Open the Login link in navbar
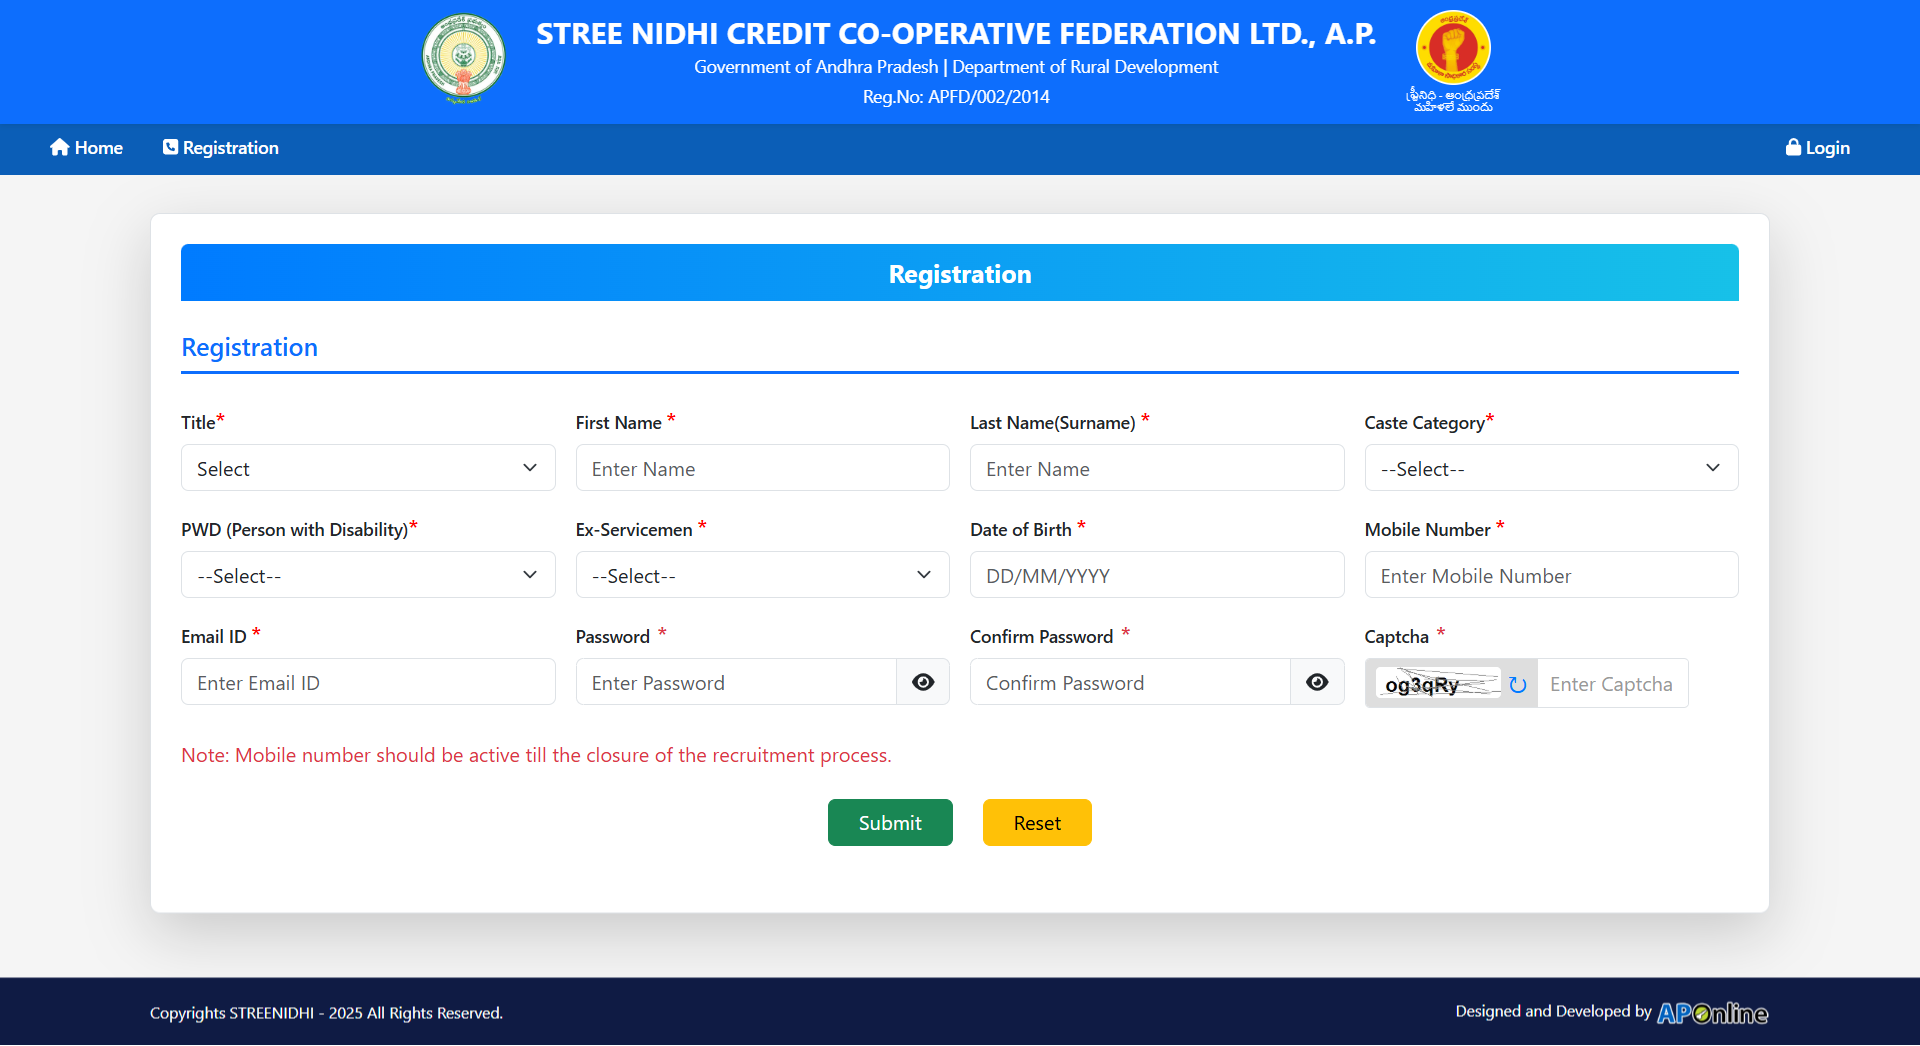This screenshot has height=1046, width=1920. pyautogui.click(x=1817, y=148)
